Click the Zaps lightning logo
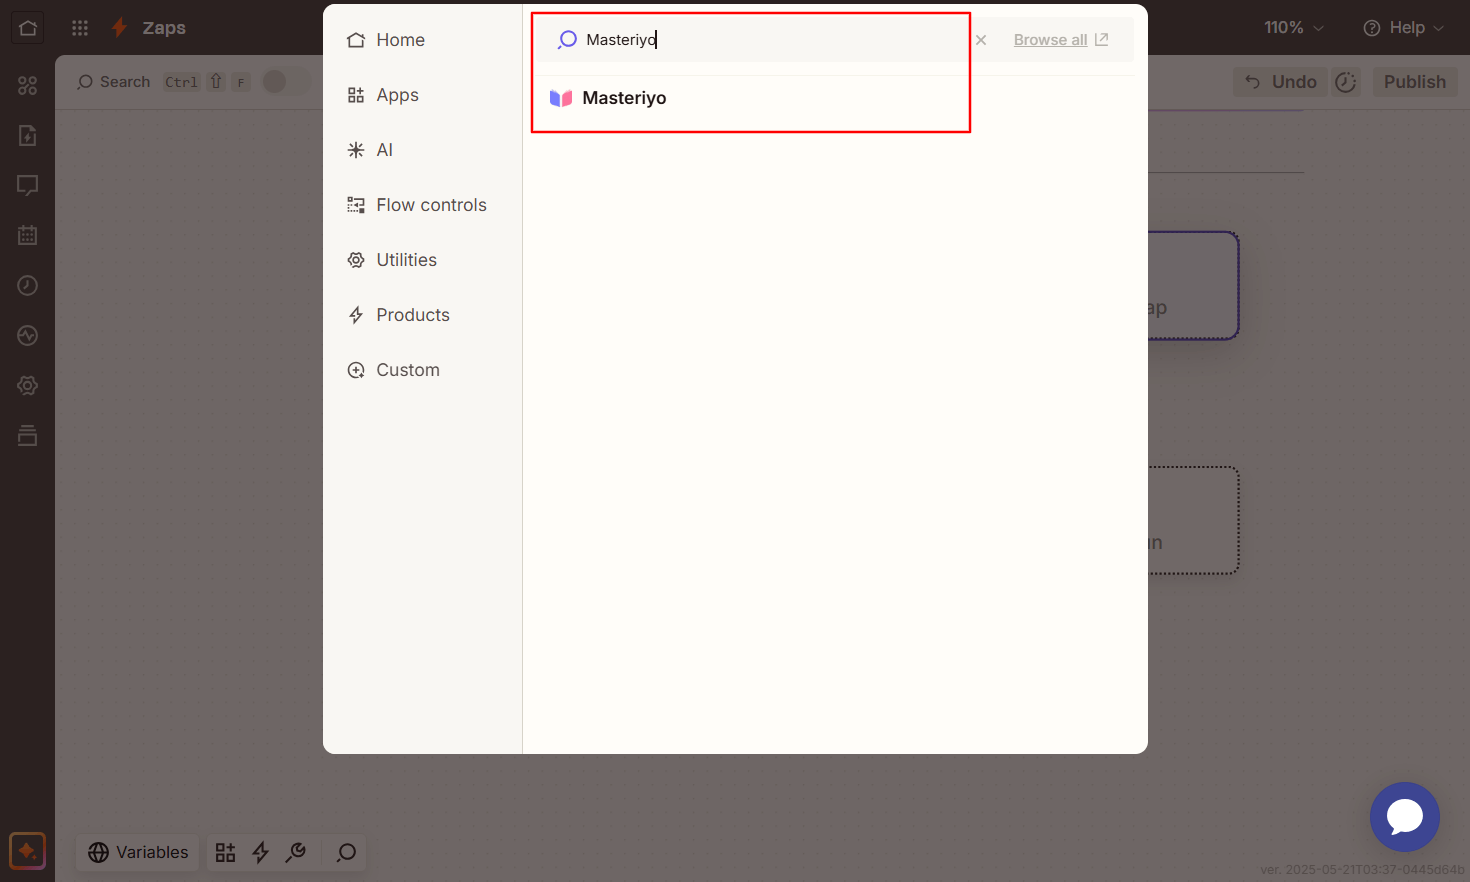Screen dimensions: 1470x882 (x=120, y=28)
